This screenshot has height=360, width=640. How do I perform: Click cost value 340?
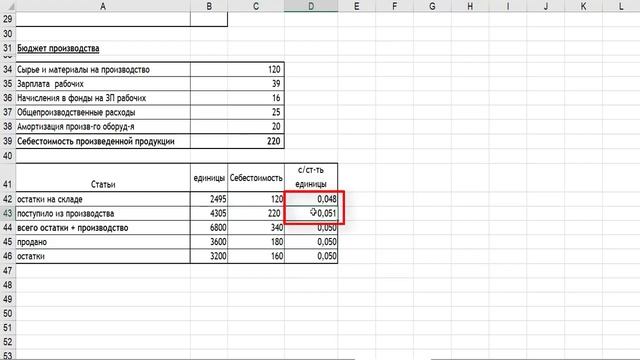pyautogui.click(x=256, y=227)
